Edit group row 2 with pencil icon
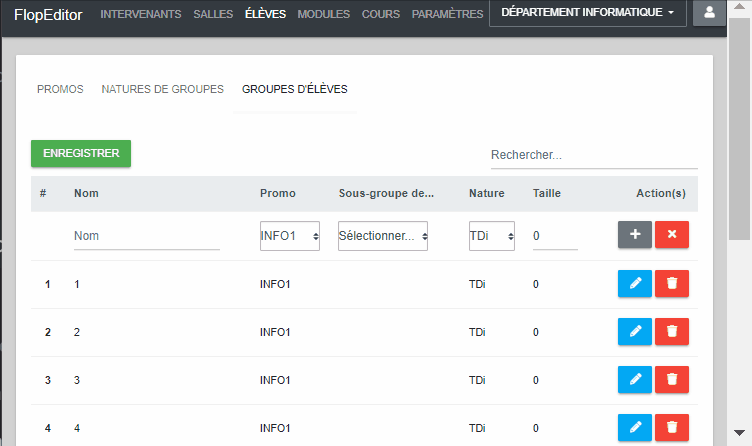This screenshot has width=752, height=446. click(634, 331)
